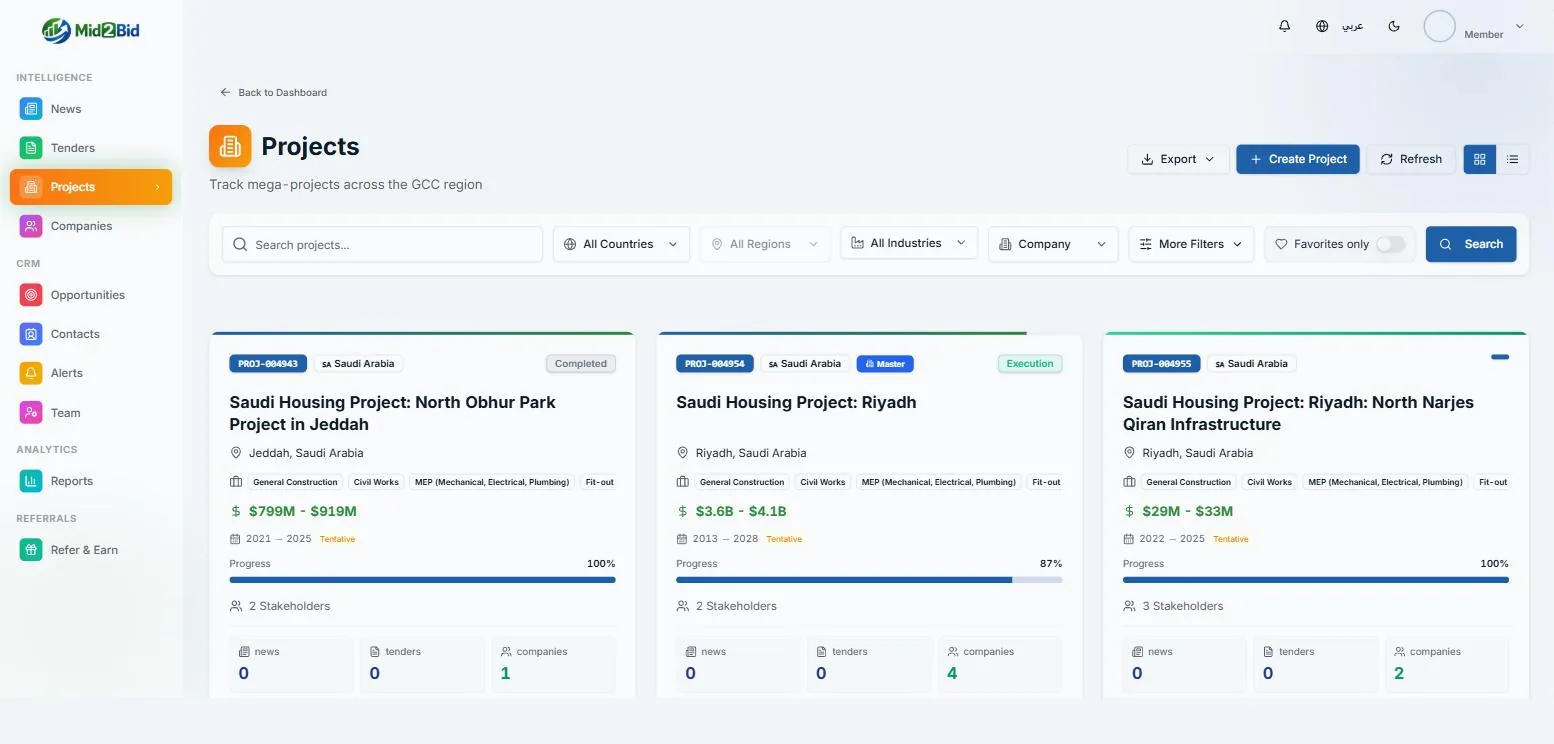Open Refer & Earn in the sidebar
The image size is (1554, 744).
tap(91, 550)
